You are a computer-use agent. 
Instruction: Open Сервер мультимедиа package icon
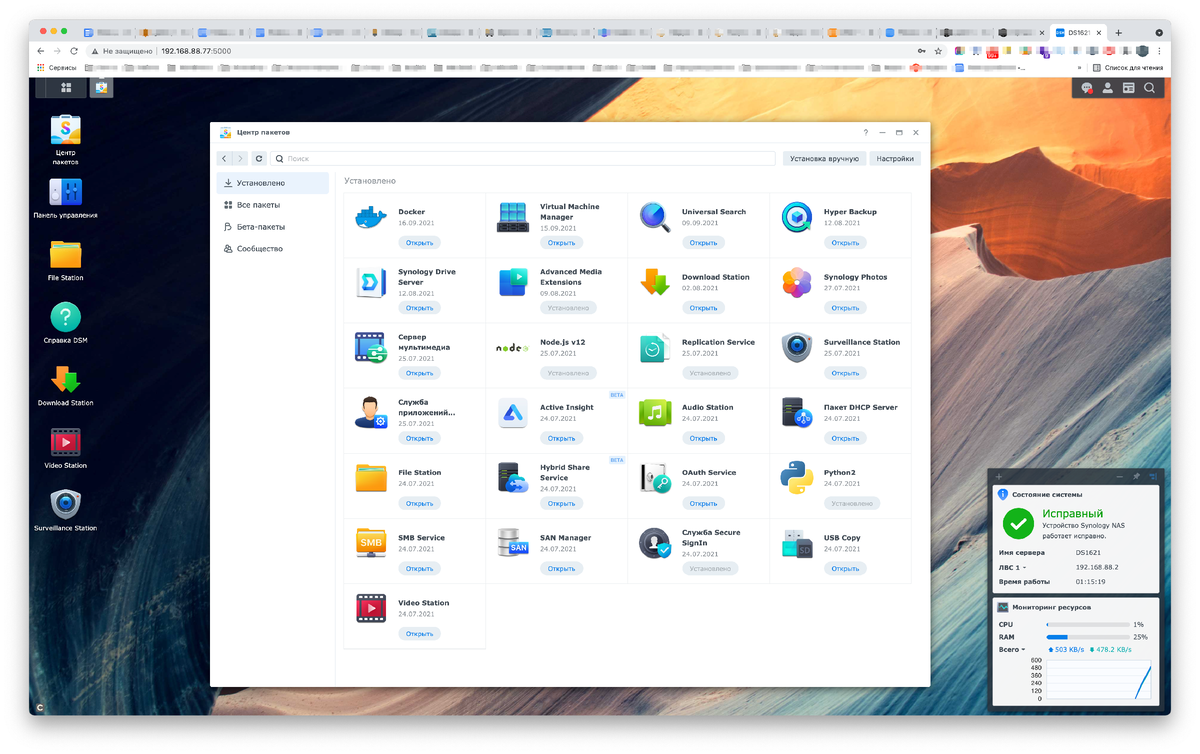click(371, 347)
